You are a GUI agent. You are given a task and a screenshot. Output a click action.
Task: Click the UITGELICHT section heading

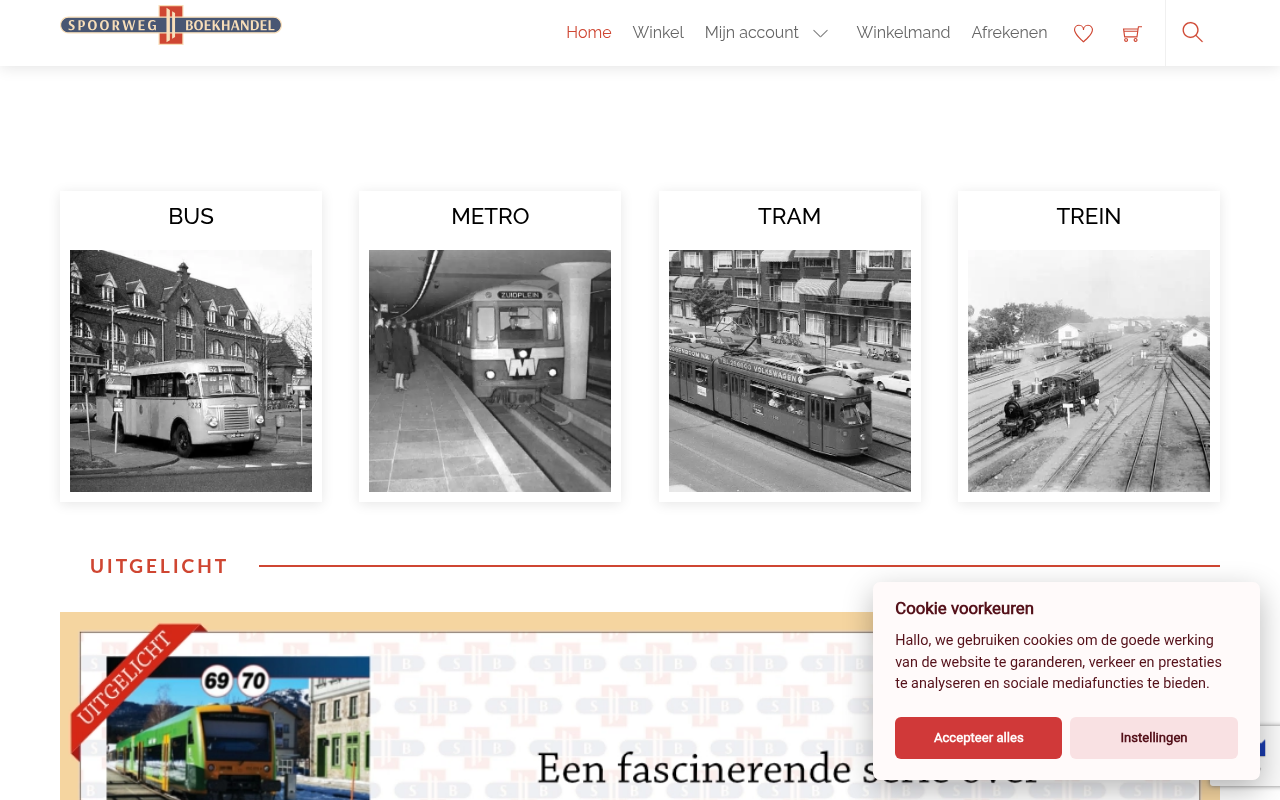click(x=159, y=566)
